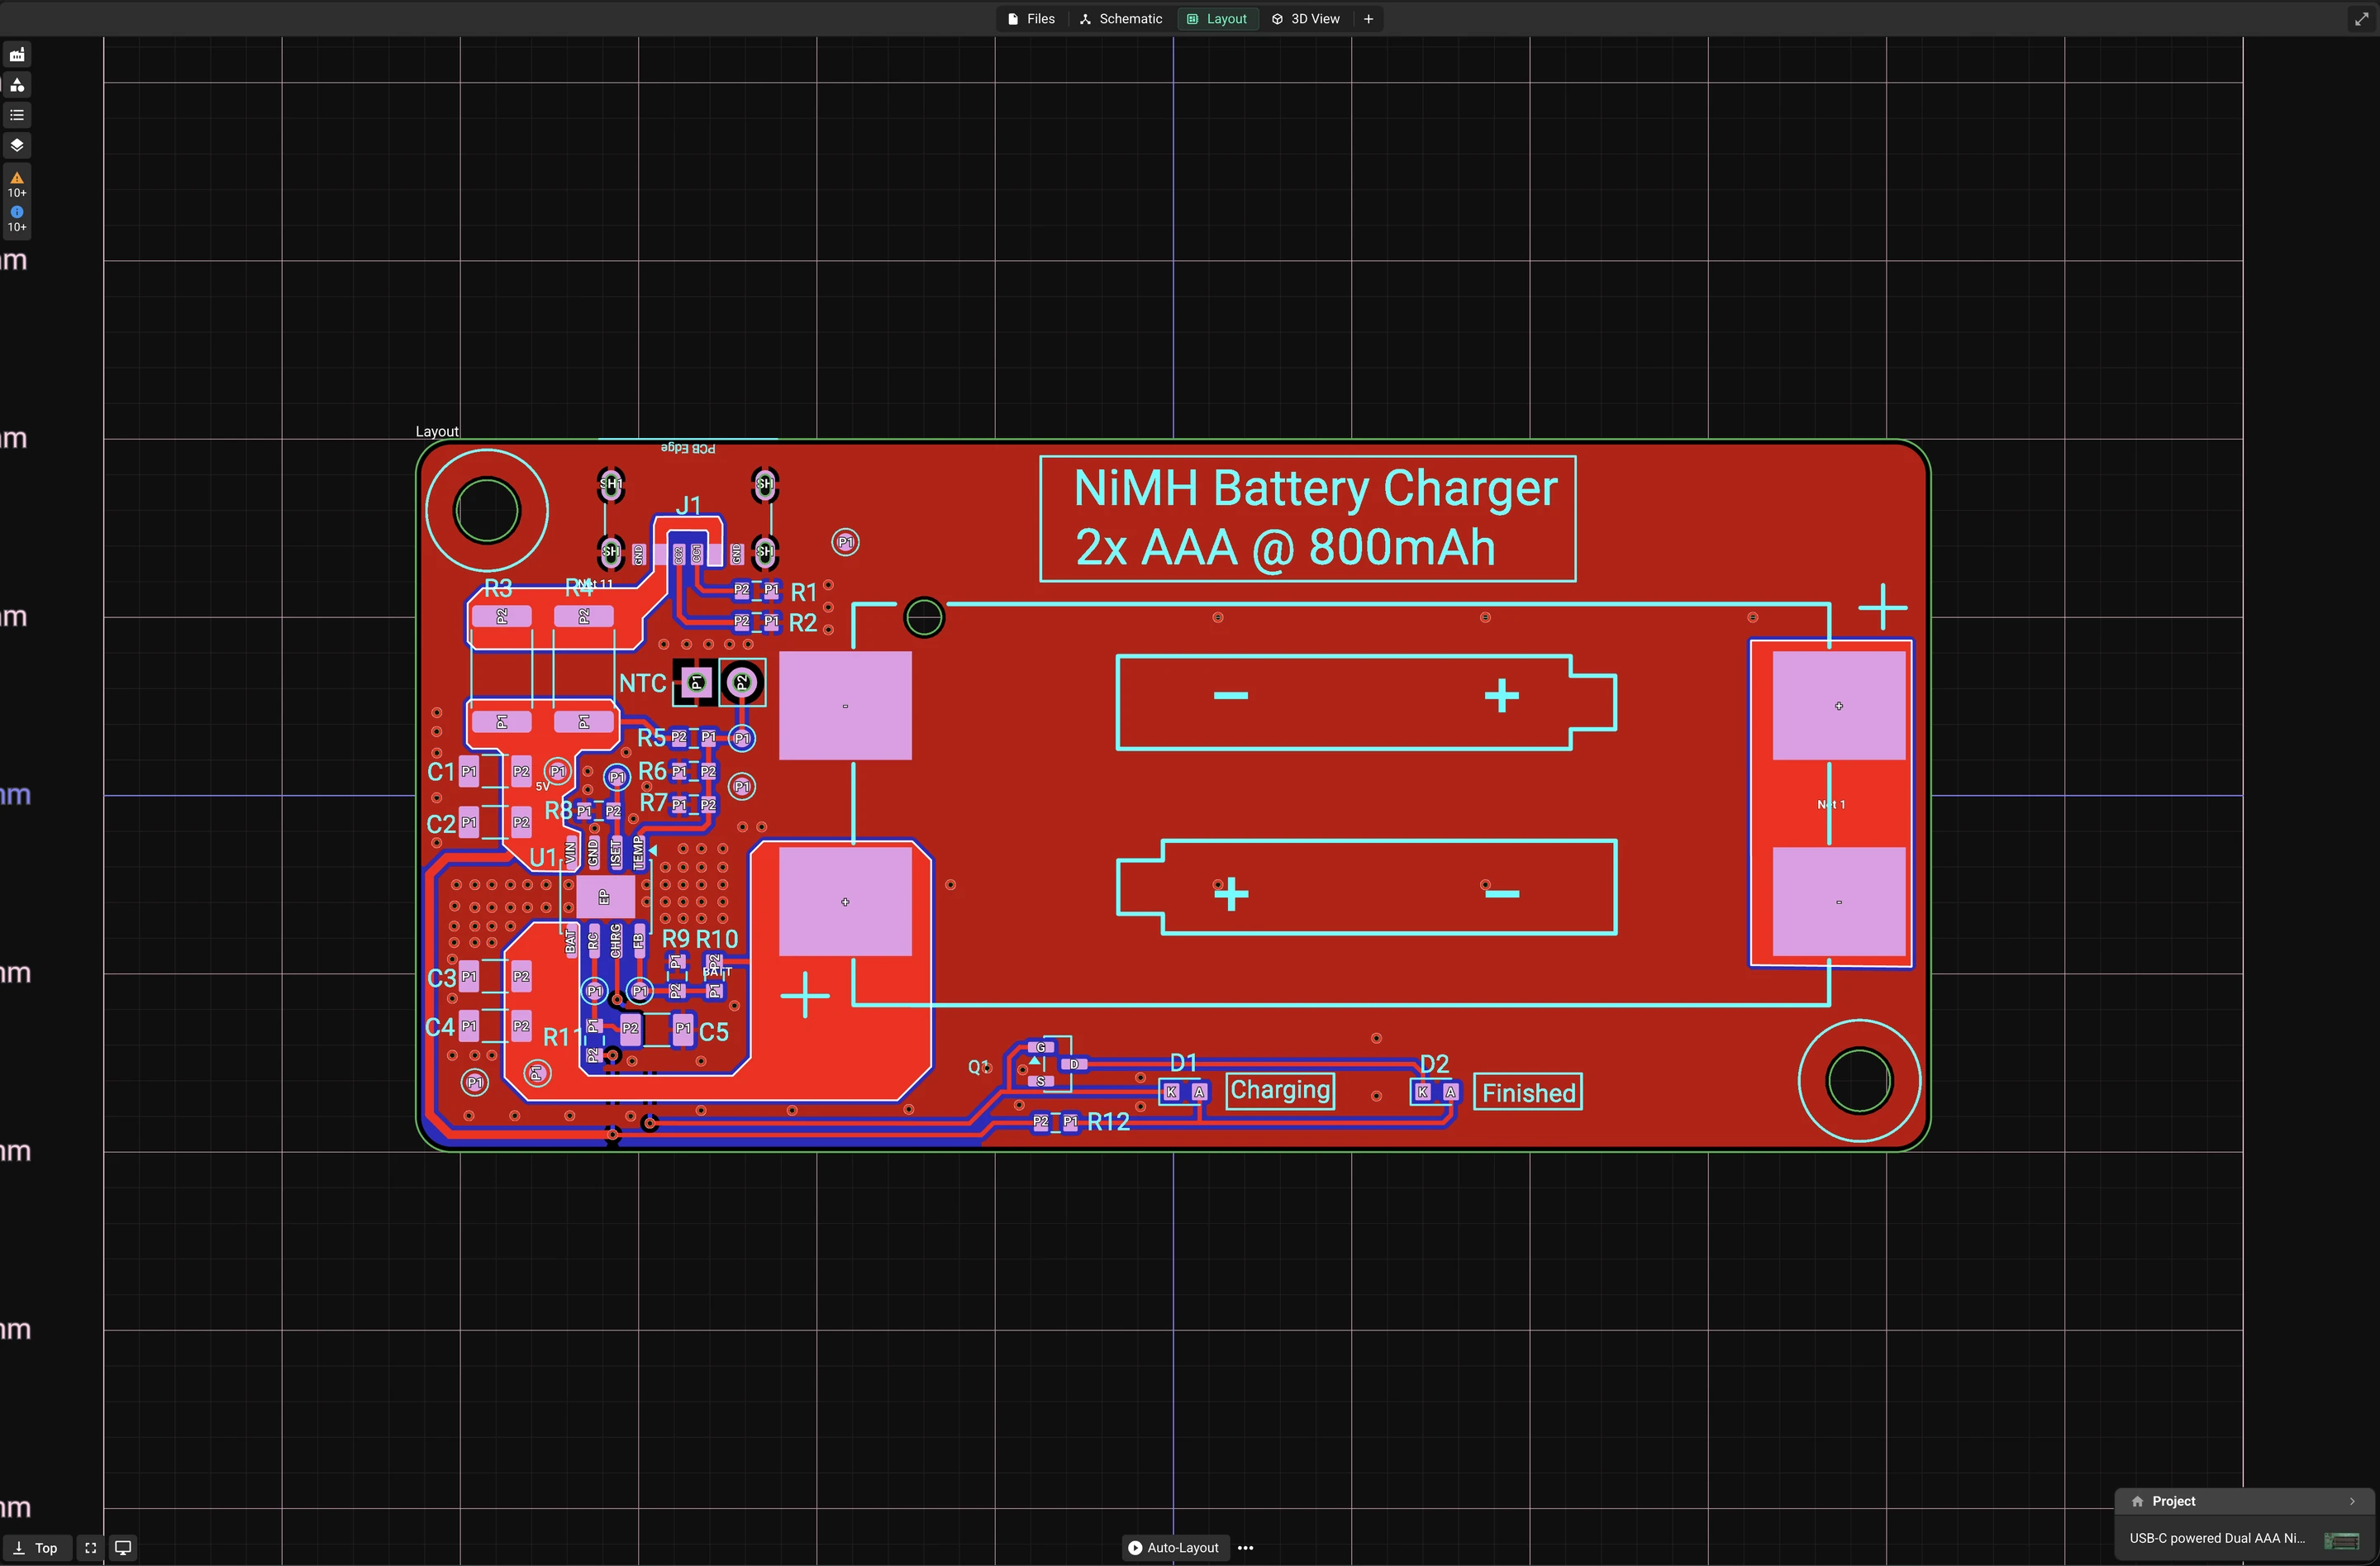2380x1566 pixels.
Task: Select LED D2 designator
Action: [1434, 1064]
